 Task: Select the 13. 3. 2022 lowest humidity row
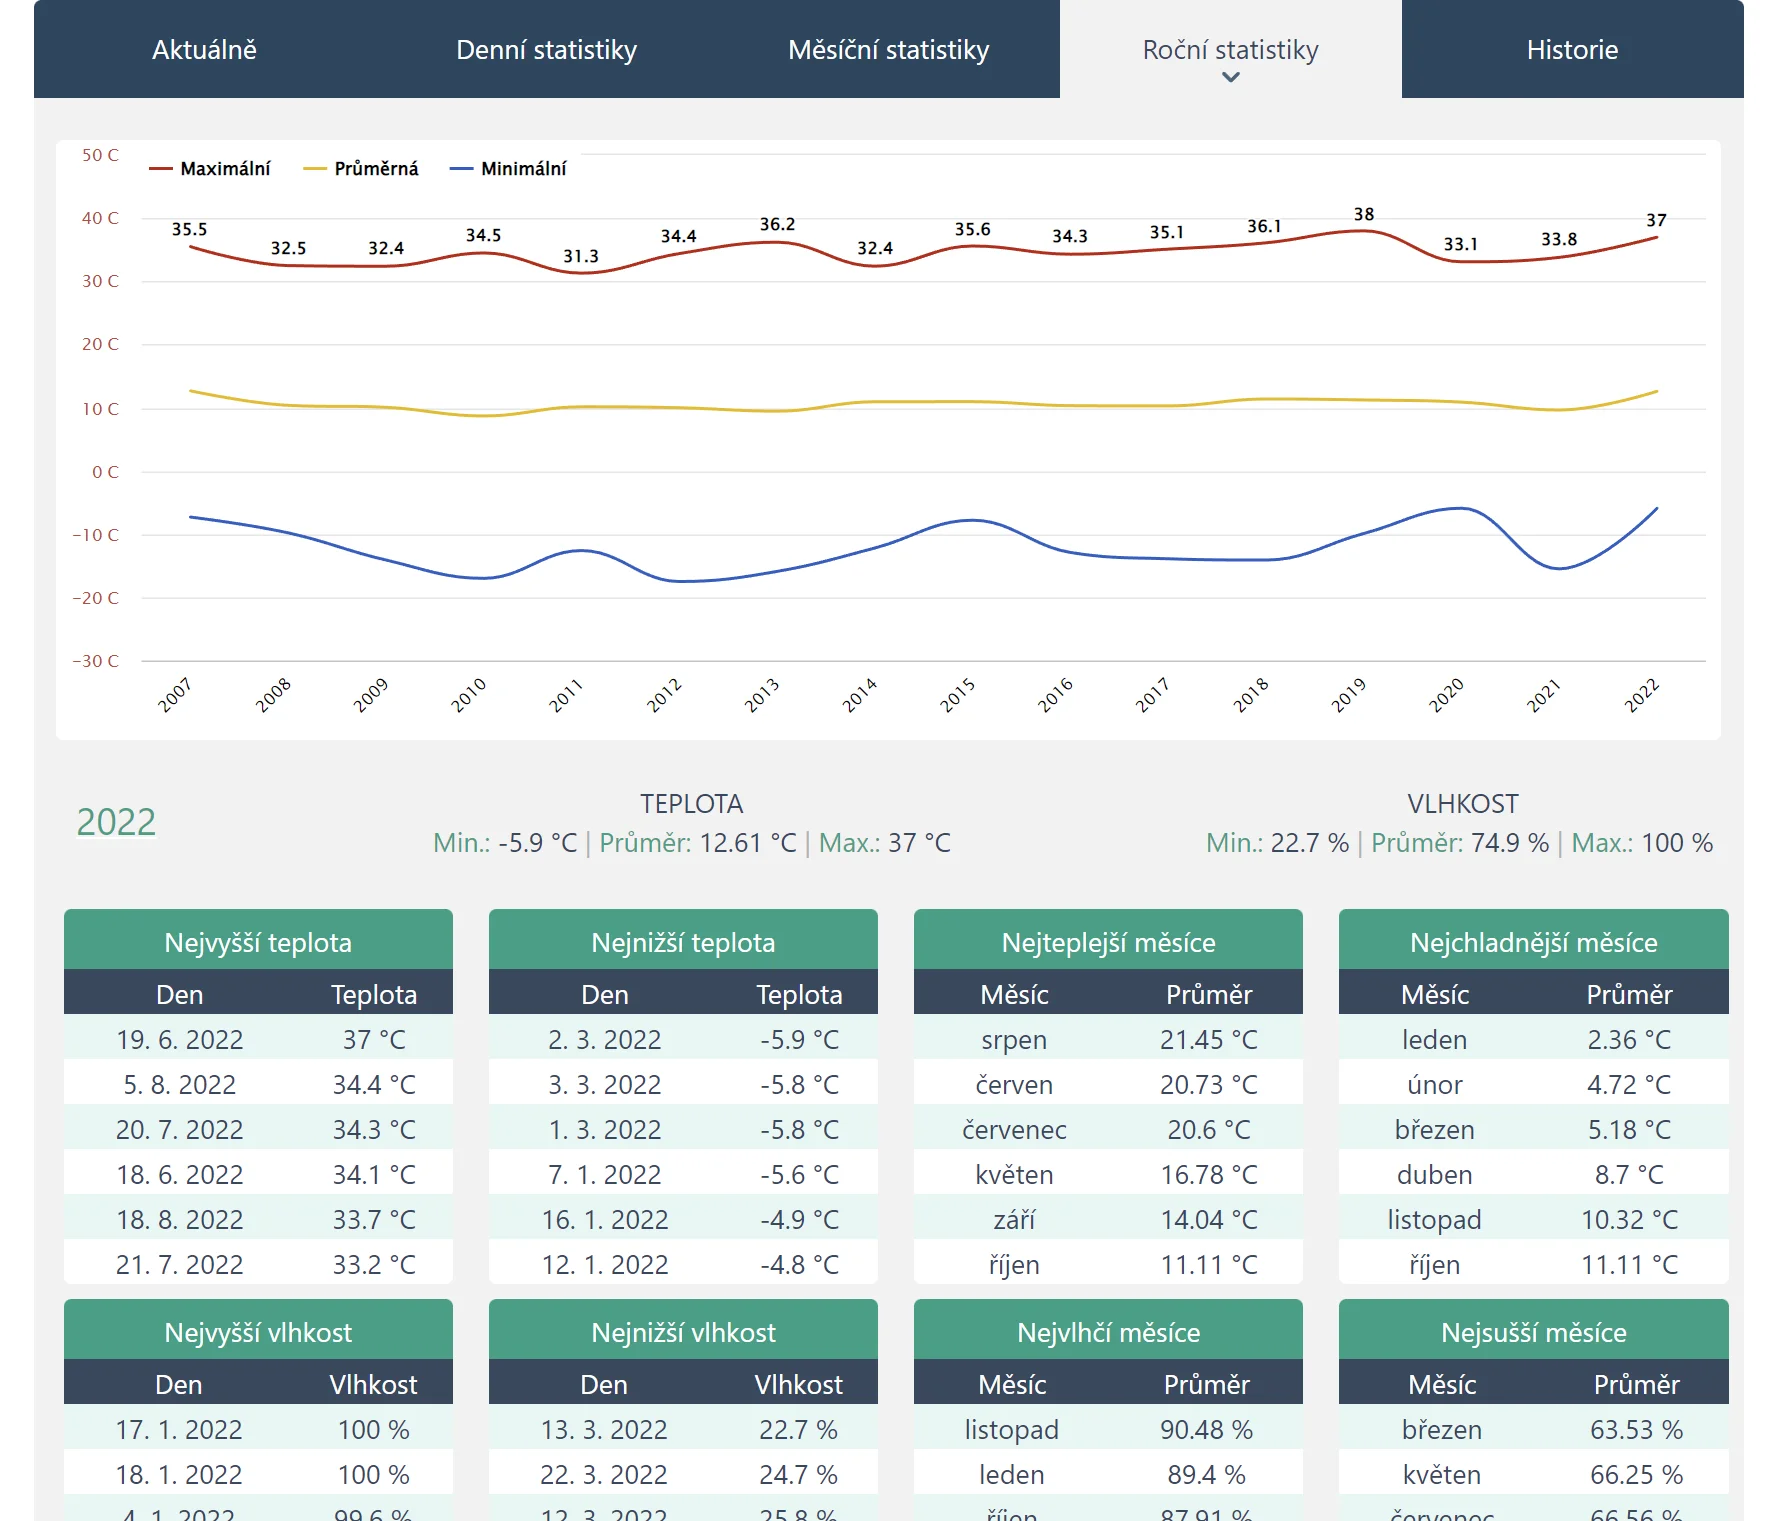[604, 1430]
